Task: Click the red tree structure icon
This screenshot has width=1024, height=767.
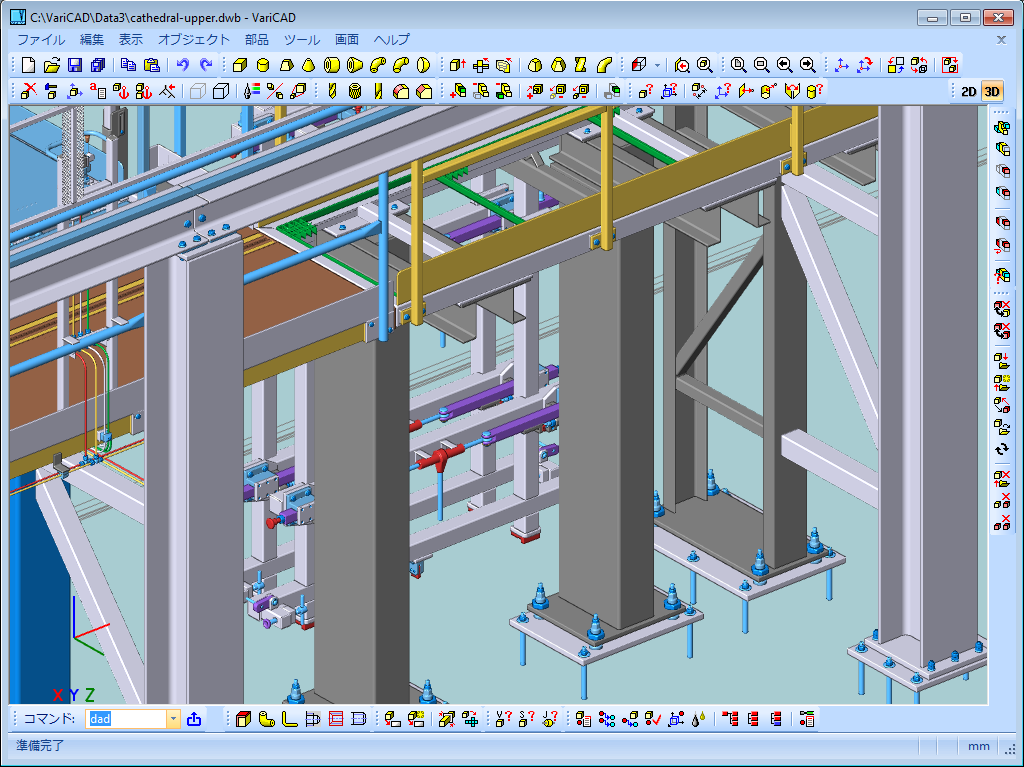Action: (730, 719)
